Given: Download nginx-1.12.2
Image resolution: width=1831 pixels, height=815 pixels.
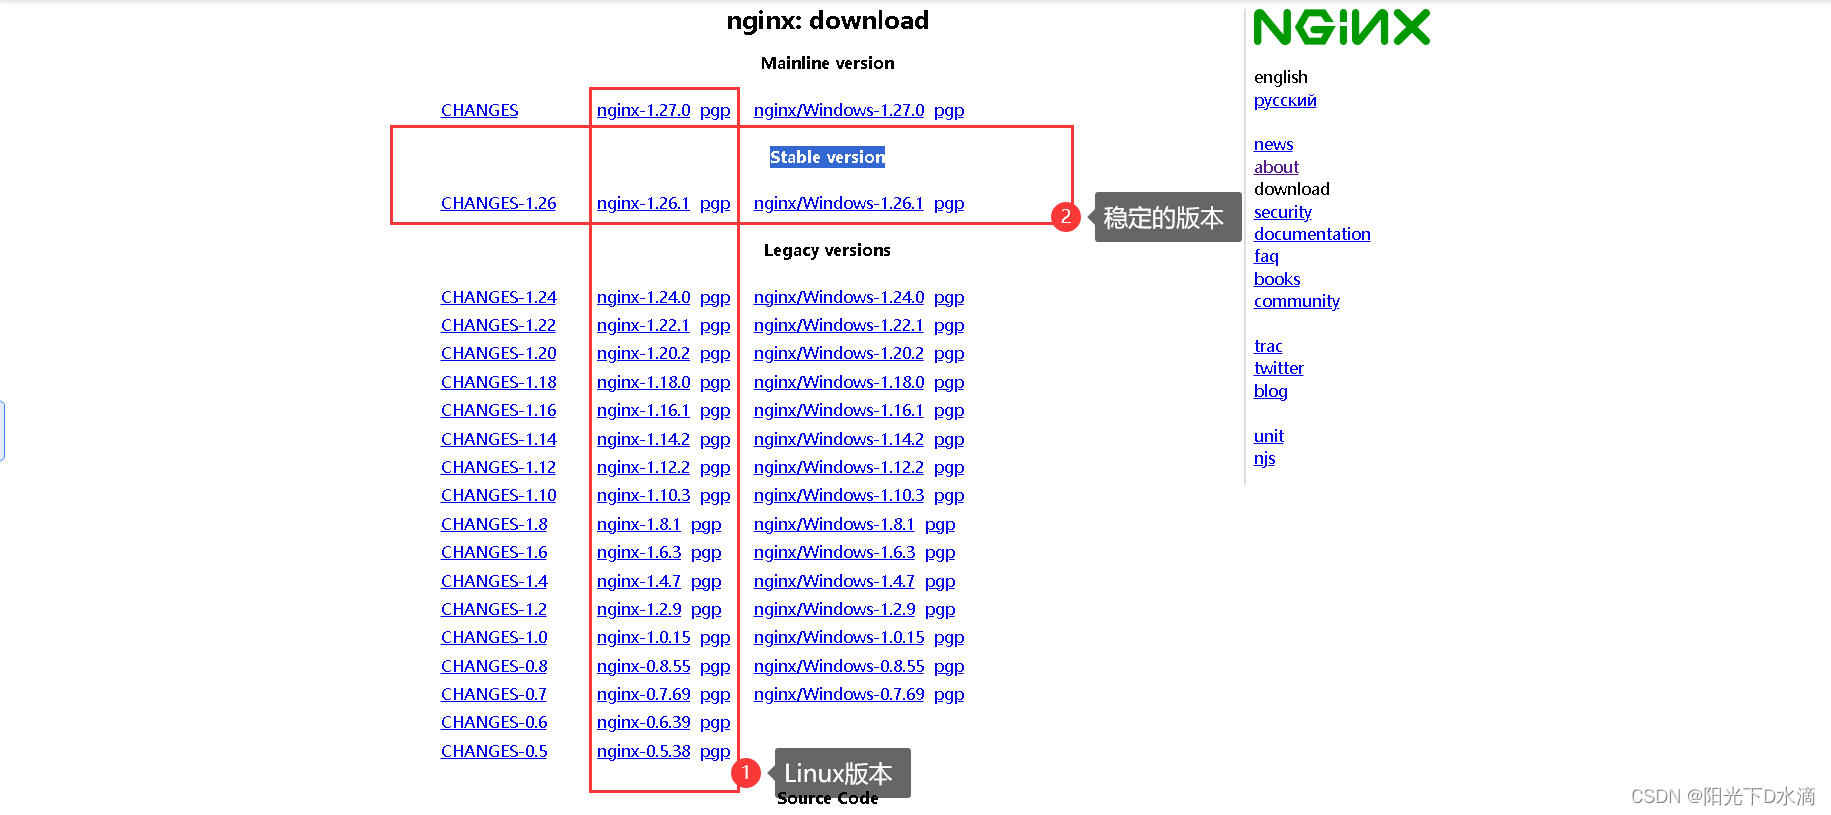Looking at the screenshot, I should 643,467.
